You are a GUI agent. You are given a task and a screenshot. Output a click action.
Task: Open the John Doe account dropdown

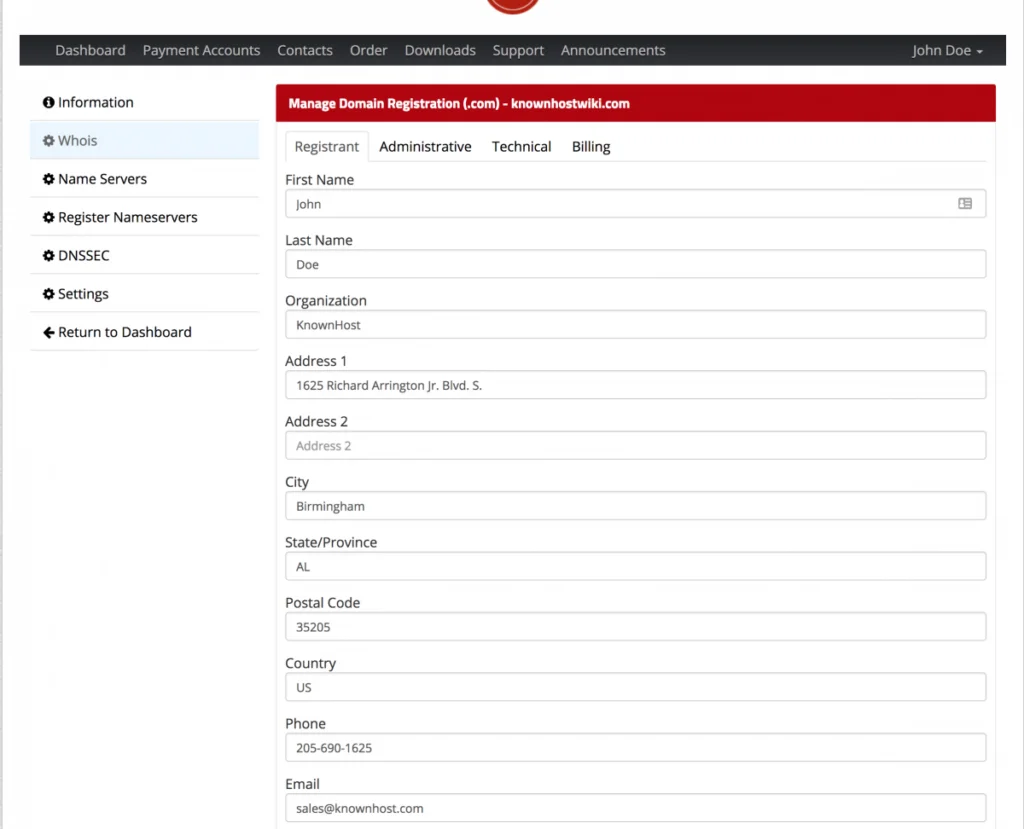[x=947, y=50]
